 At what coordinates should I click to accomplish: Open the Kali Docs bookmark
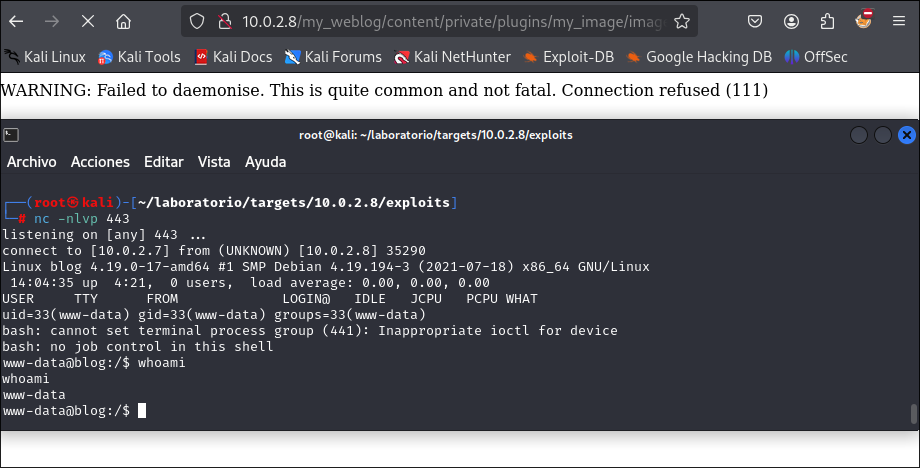[234, 57]
